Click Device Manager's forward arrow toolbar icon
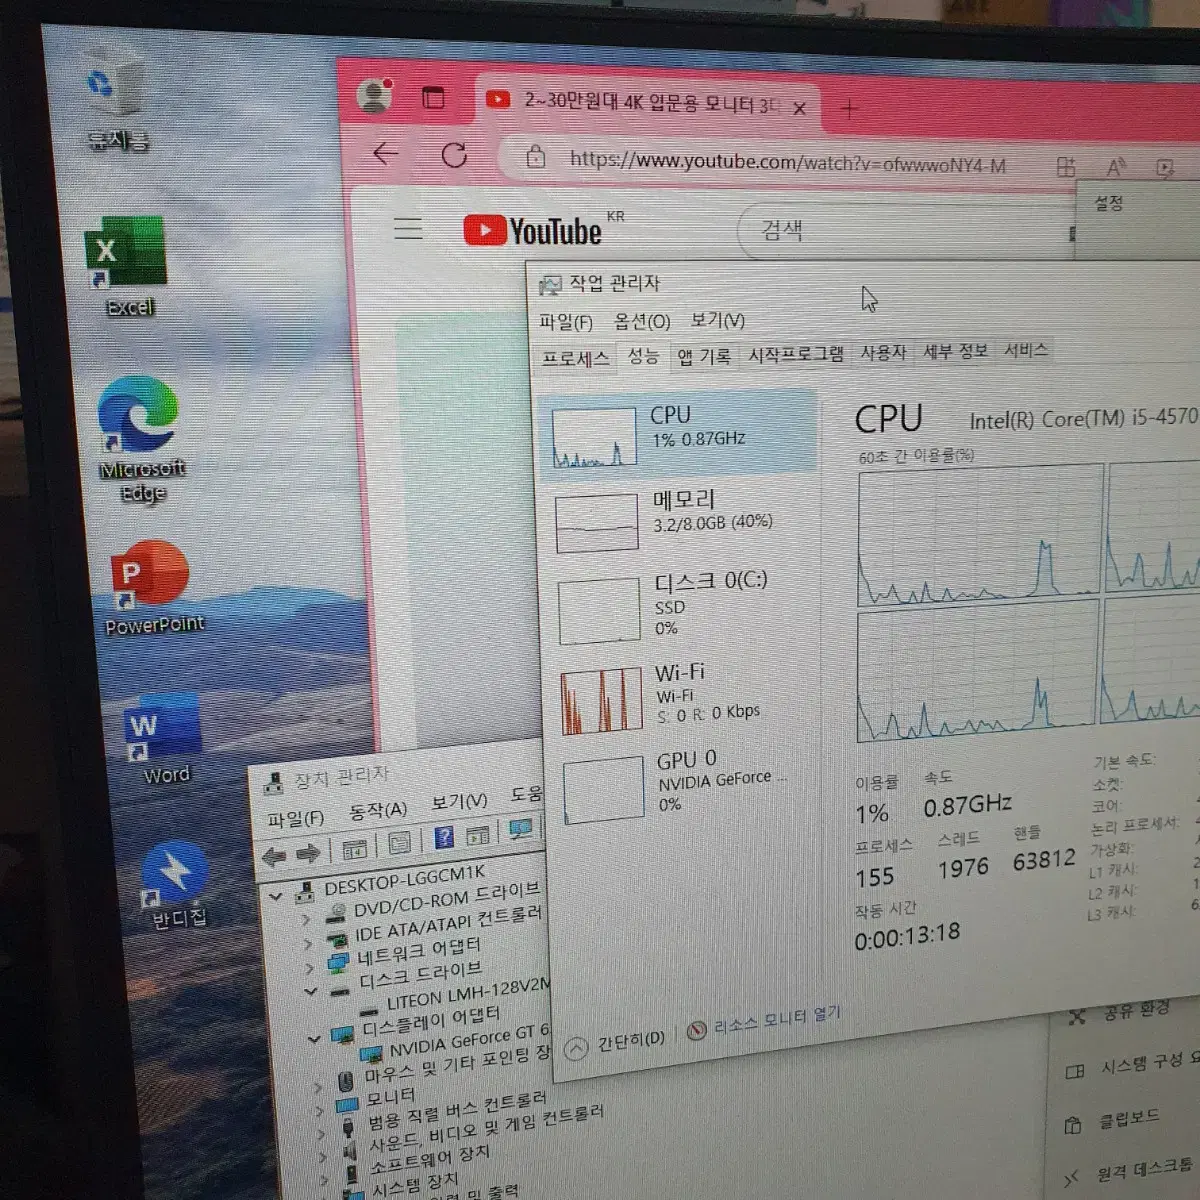1200x1200 pixels. click(x=309, y=853)
